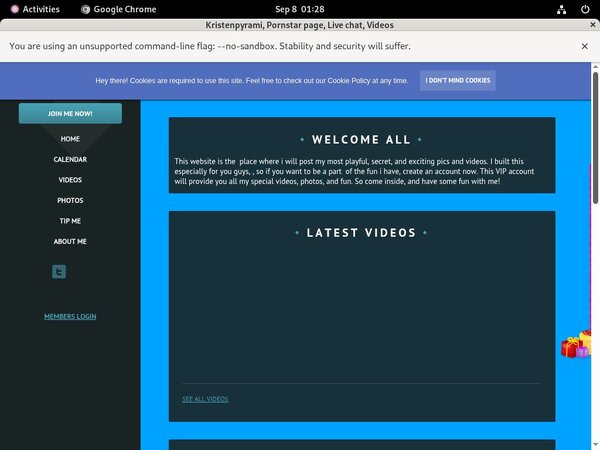Navigate to the About Me page
The height and width of the screenshot is (450, 600).
point(70,241)
